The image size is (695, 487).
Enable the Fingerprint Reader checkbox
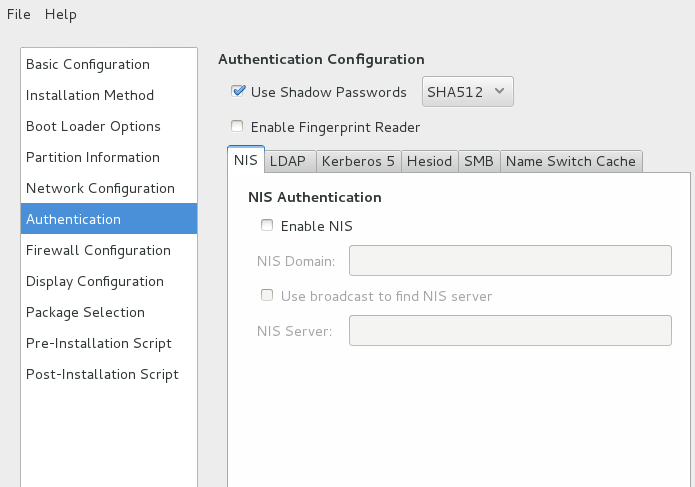coord(238,127)
